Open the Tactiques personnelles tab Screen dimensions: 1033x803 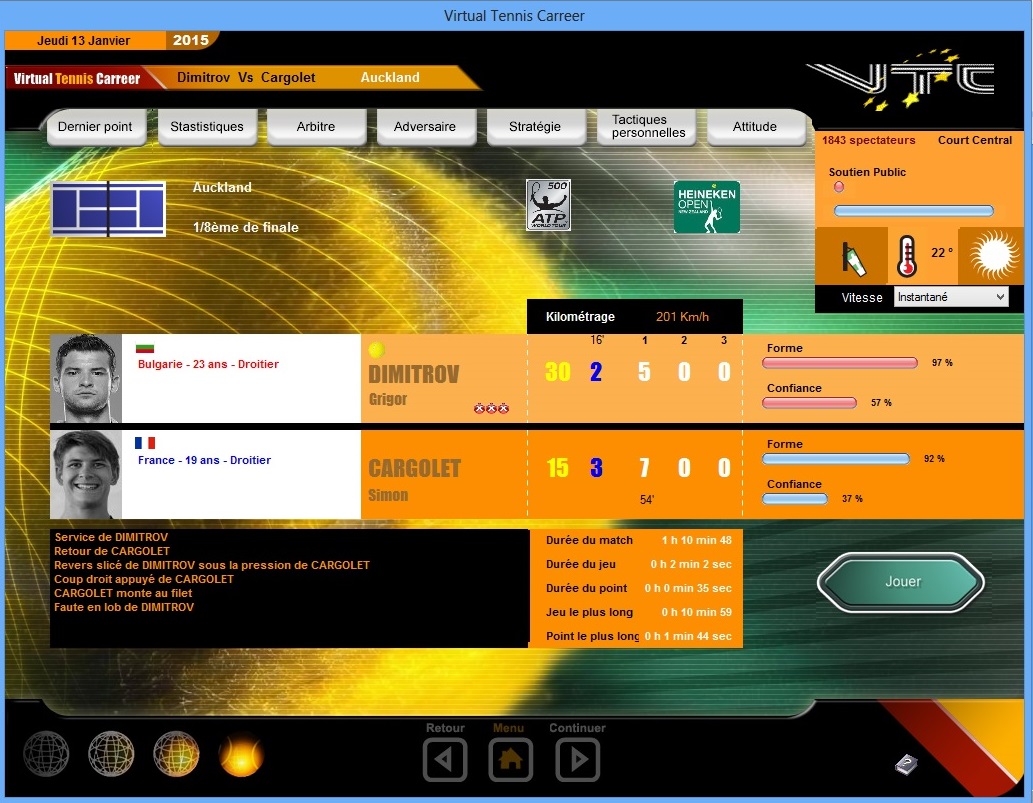648,126
